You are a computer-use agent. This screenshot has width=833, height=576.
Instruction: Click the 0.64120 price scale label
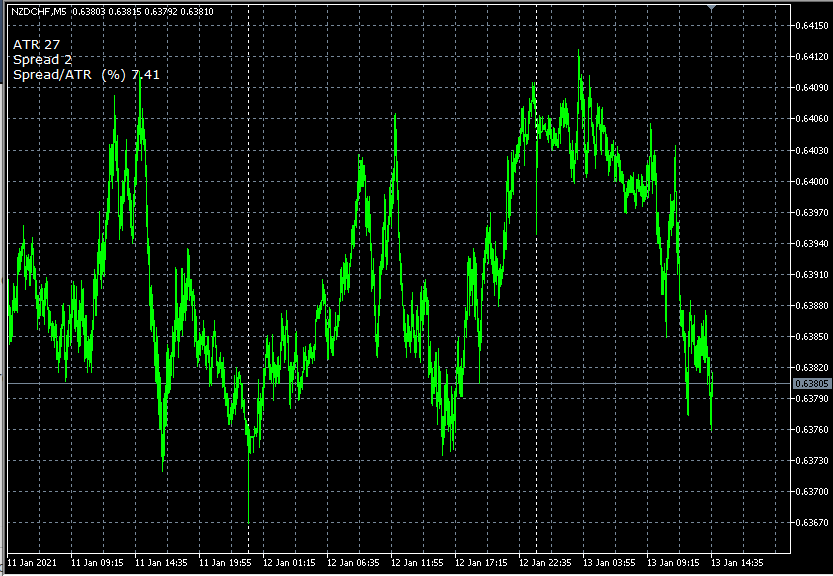[x=812, y=57]
